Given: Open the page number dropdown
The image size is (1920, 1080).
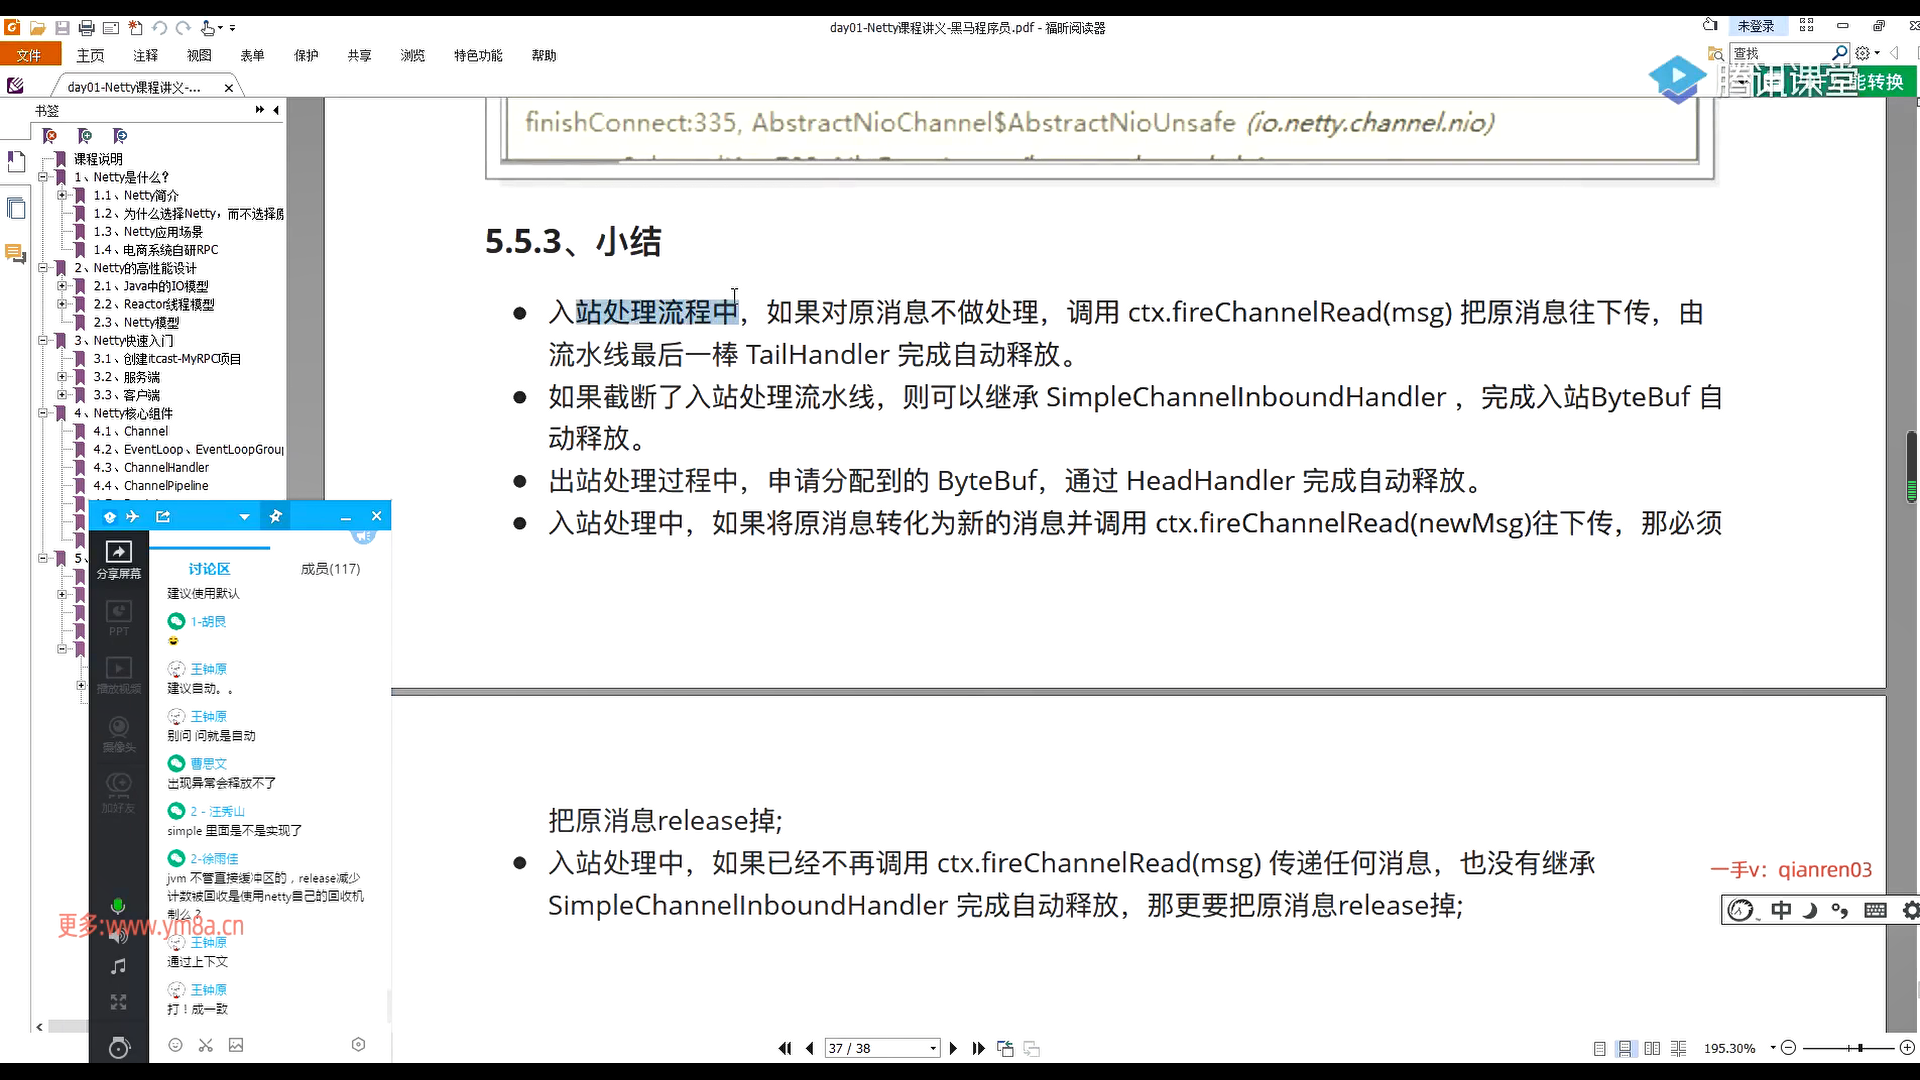Looking at the screenshot, I should tap(933, 1048).
